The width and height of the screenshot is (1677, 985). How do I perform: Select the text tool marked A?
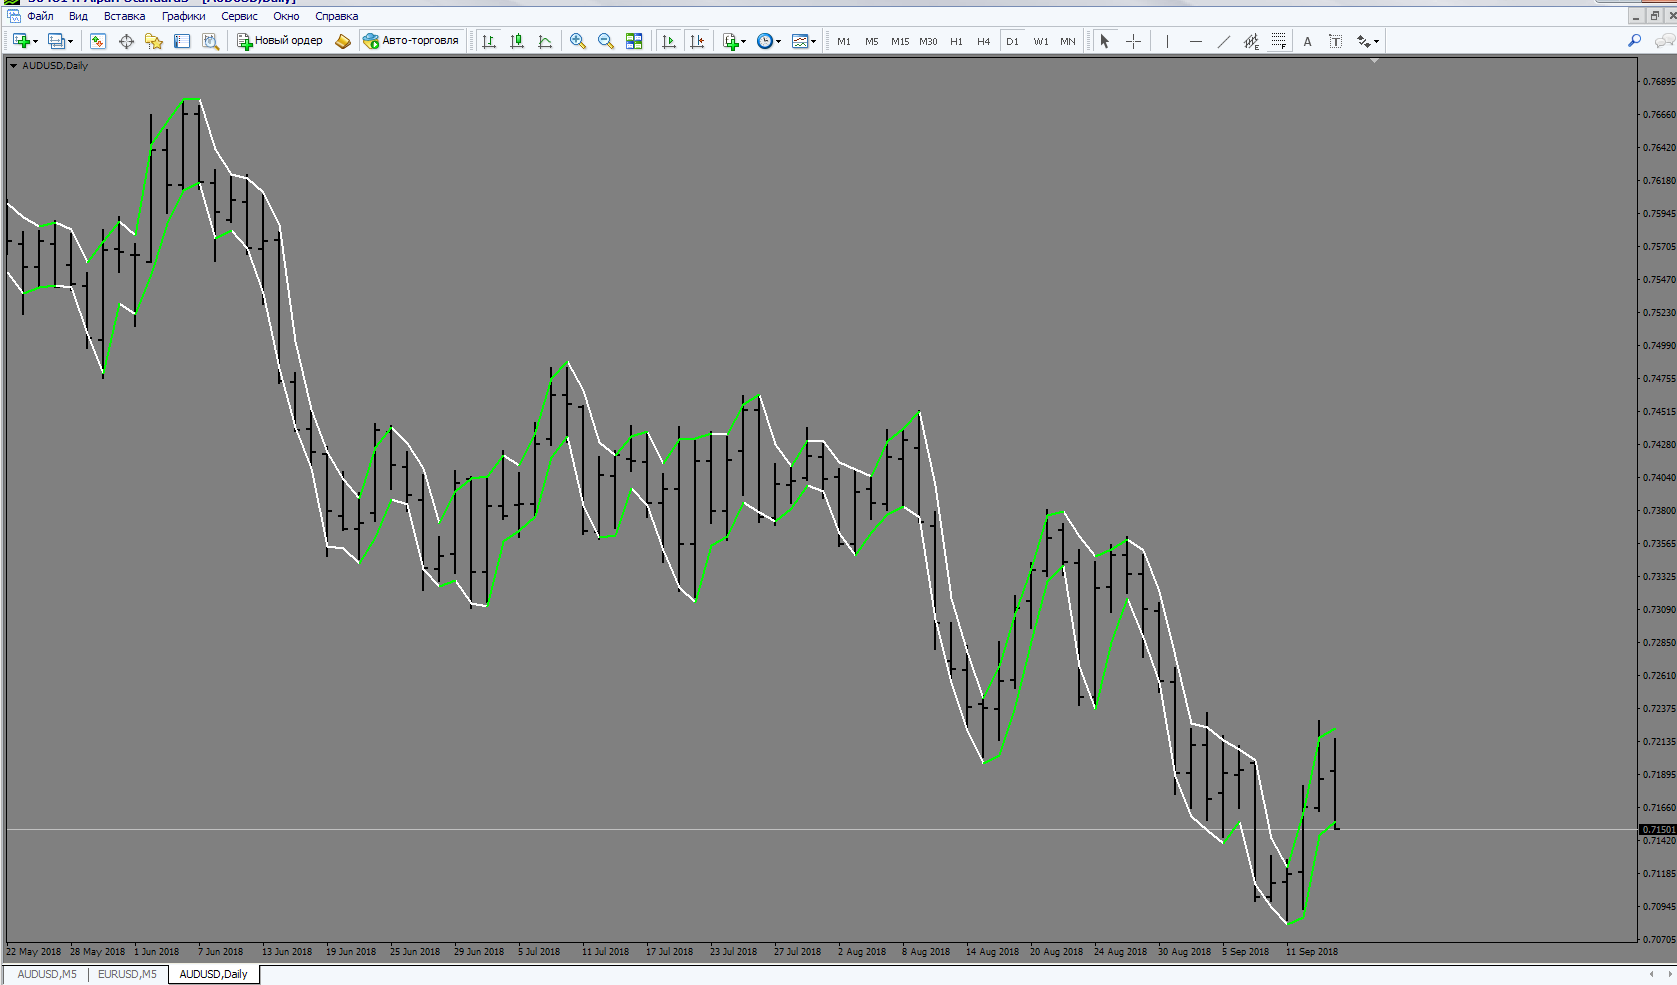point(1307,41)
